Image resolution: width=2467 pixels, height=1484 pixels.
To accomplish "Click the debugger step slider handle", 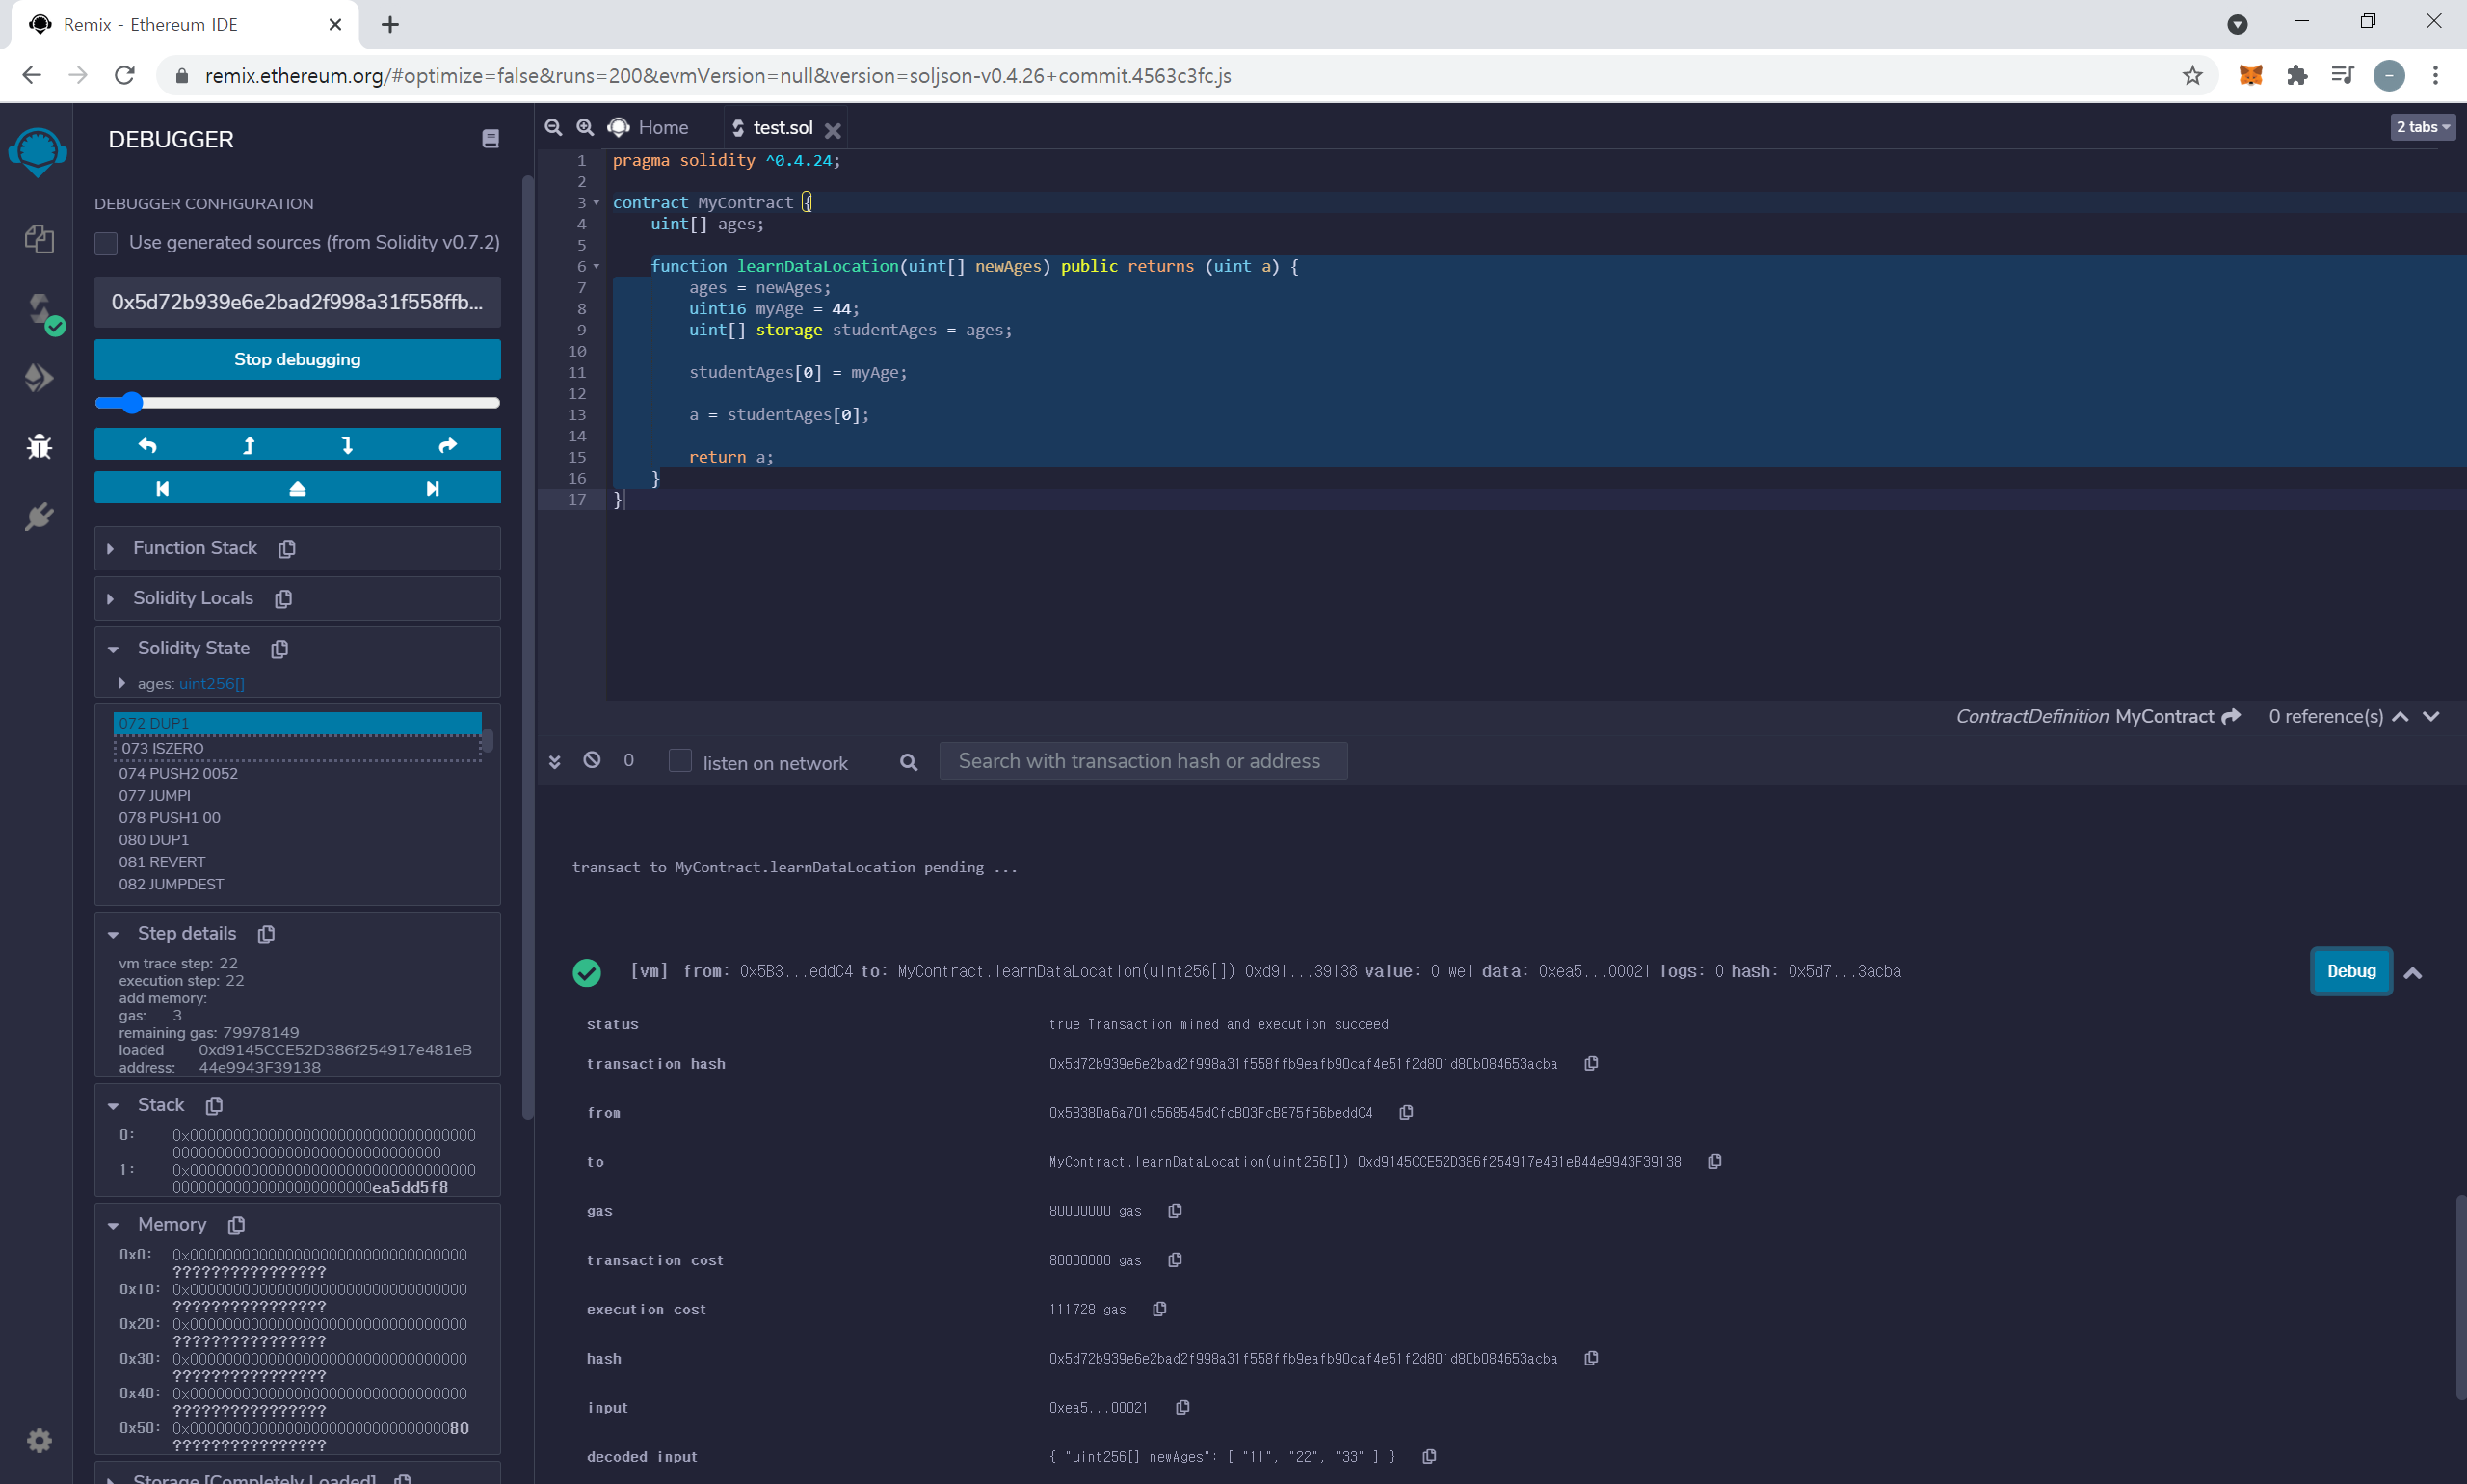I will 132,403.
